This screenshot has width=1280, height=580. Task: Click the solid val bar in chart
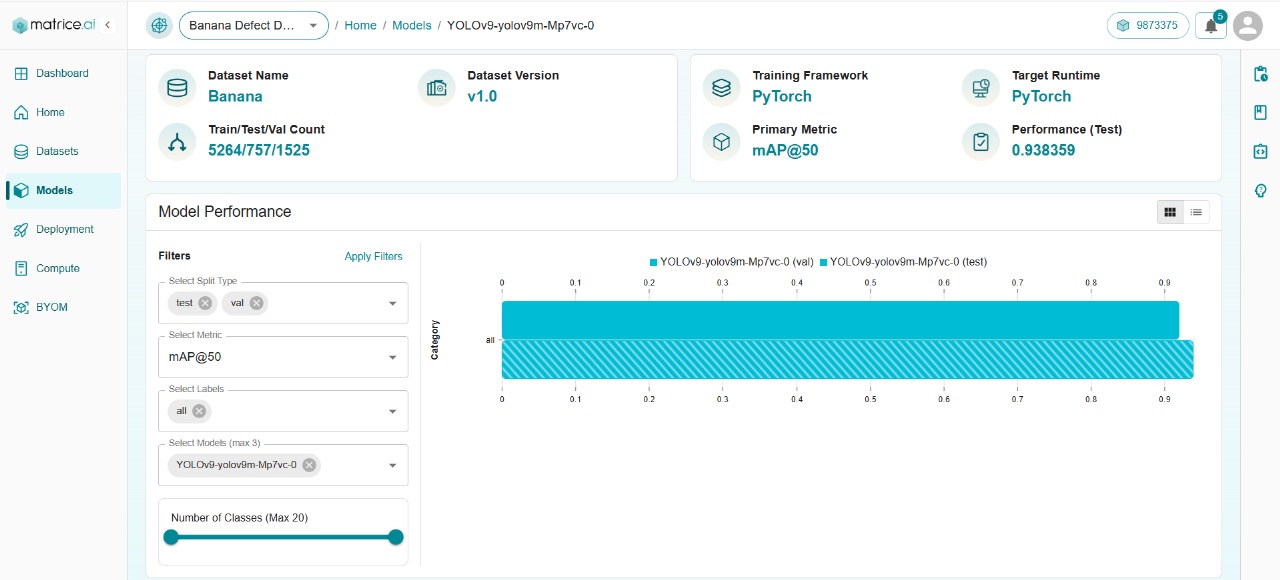pyautogui.click(x=840, y=320)
